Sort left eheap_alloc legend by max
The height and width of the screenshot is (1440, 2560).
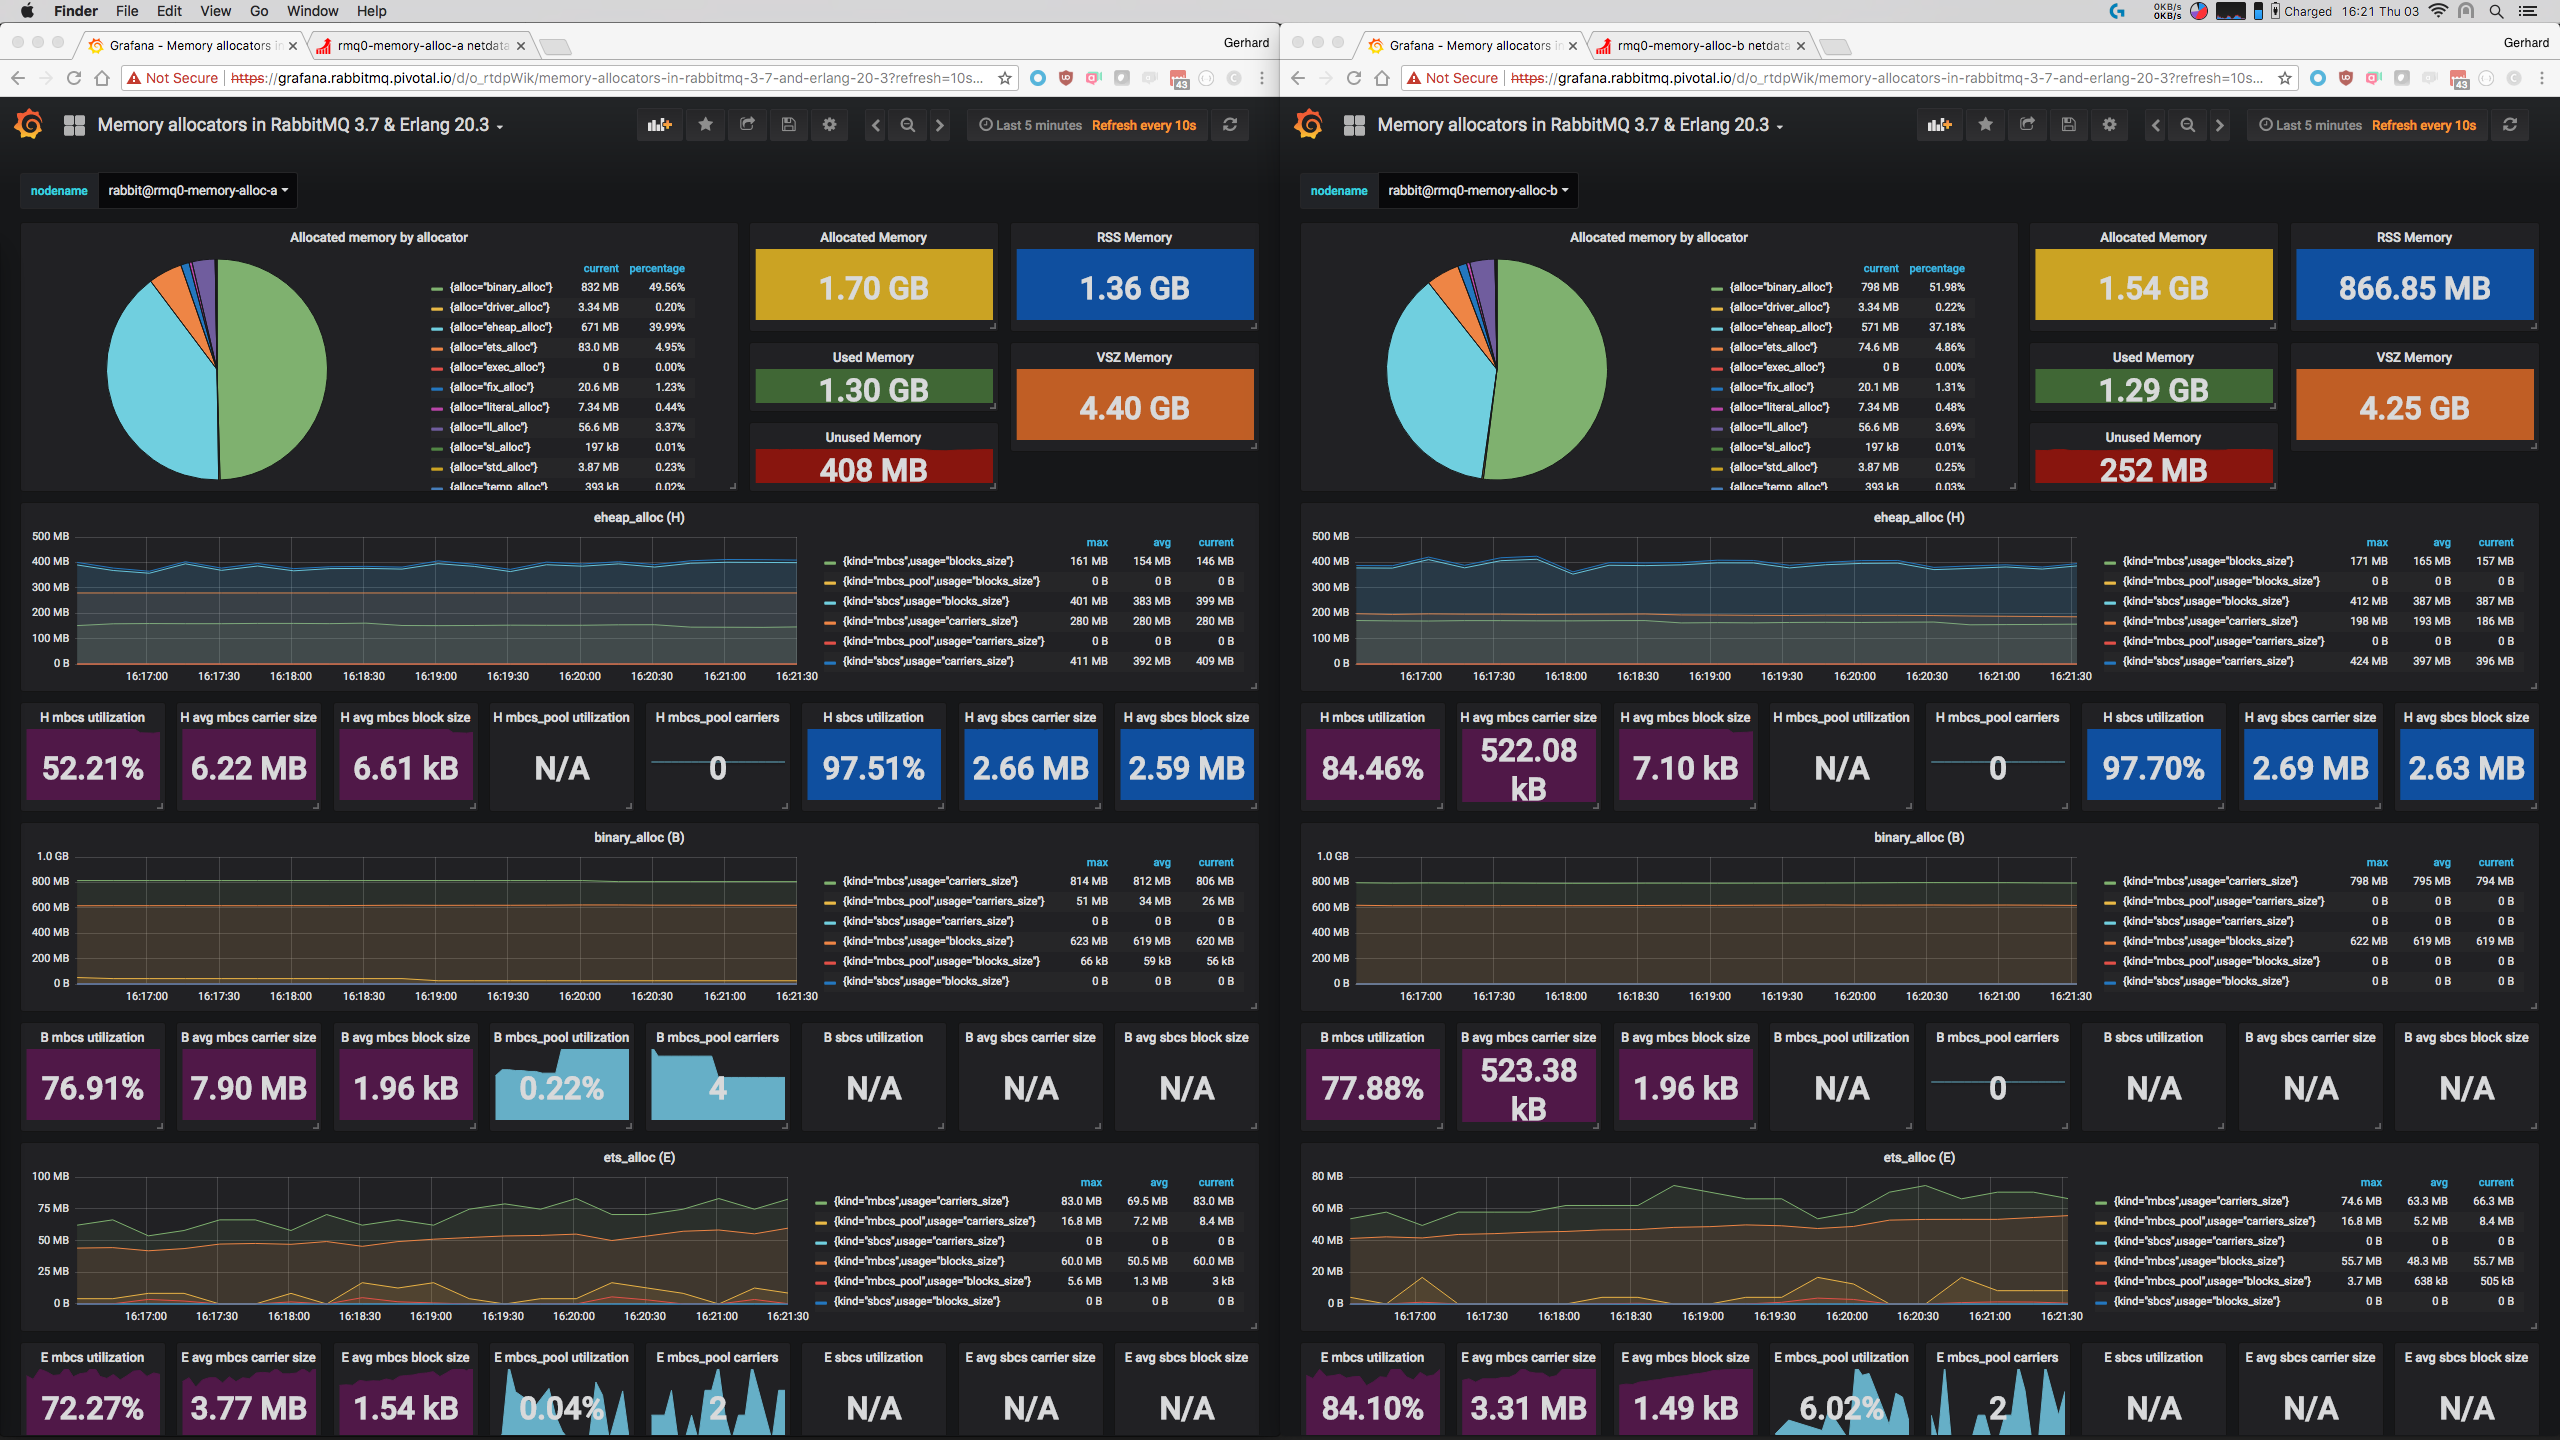1097,542
